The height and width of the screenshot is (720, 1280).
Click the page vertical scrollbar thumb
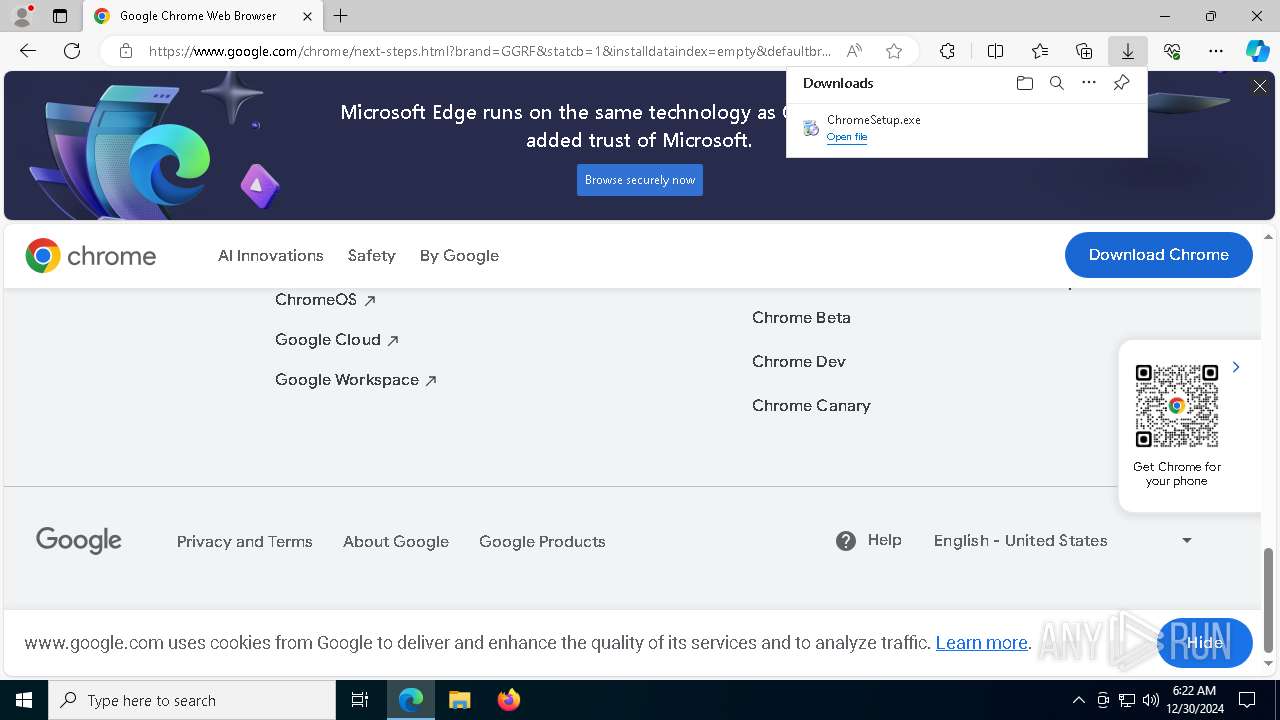pyautogui.click(x=1269, y=598)
